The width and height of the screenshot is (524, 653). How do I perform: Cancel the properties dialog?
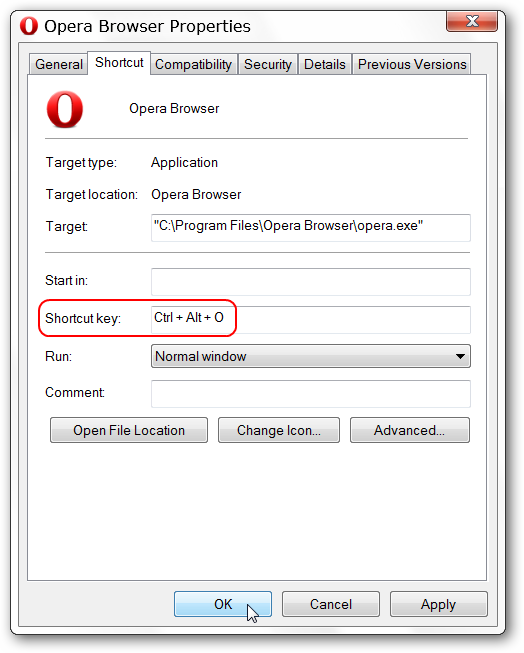coord(331,604)
